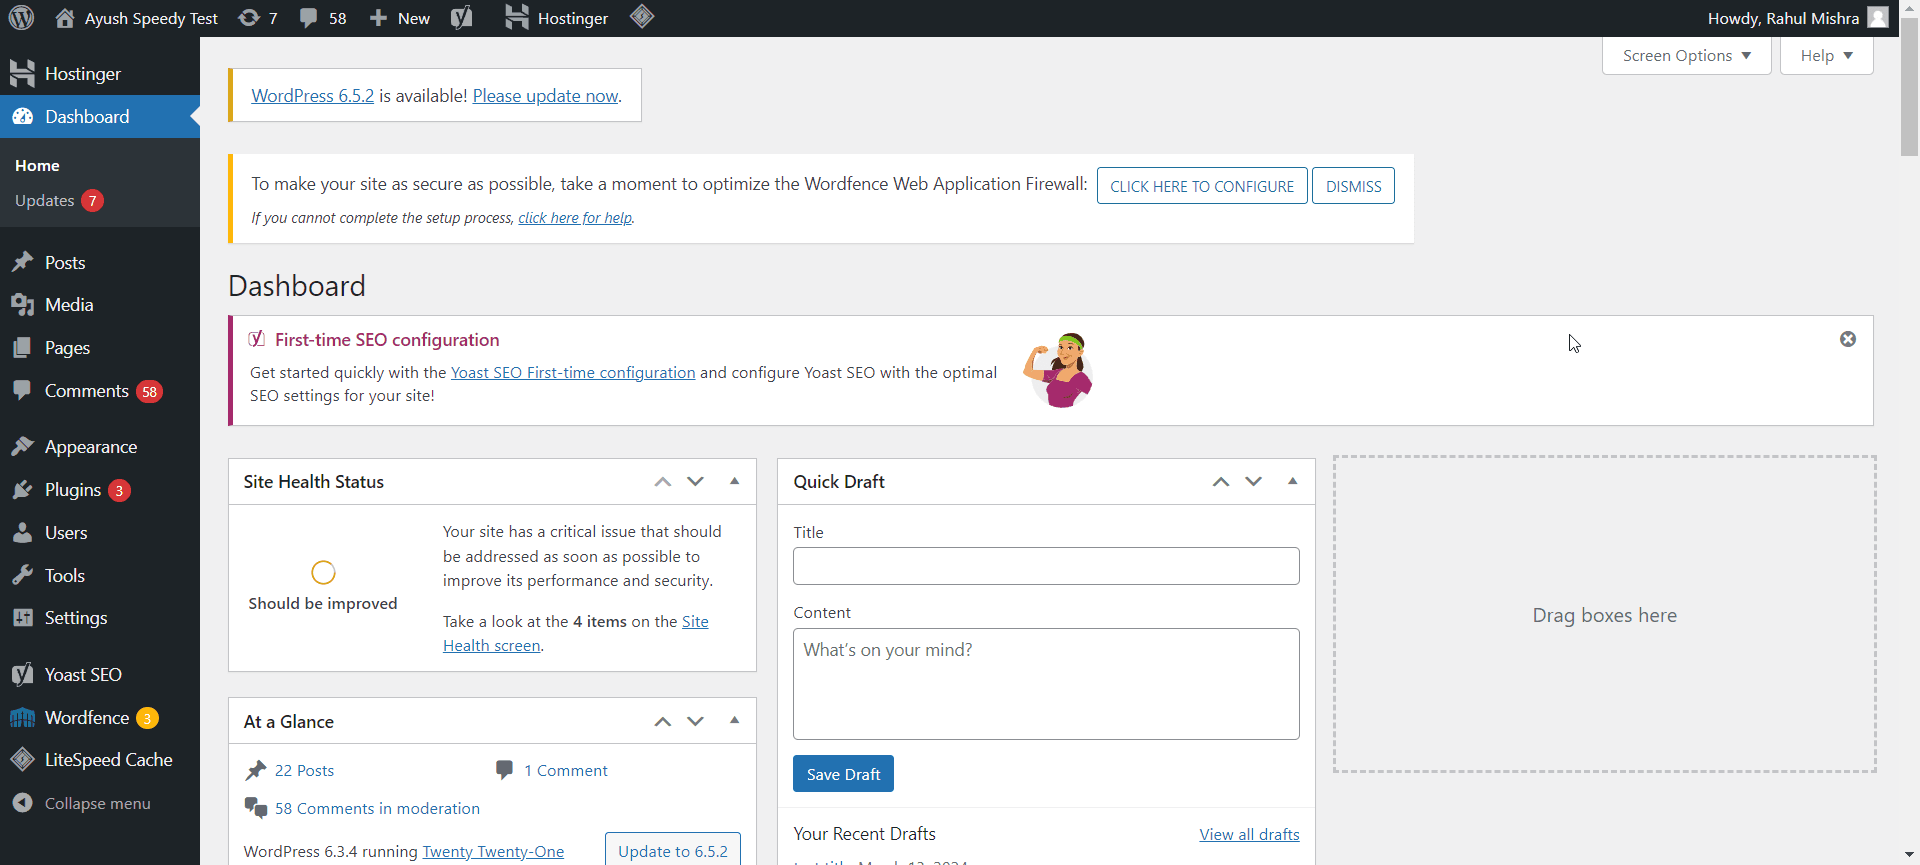Click the Wordfence shield icon in sidebar
The image size is (1920, 865).
(22, 718)
